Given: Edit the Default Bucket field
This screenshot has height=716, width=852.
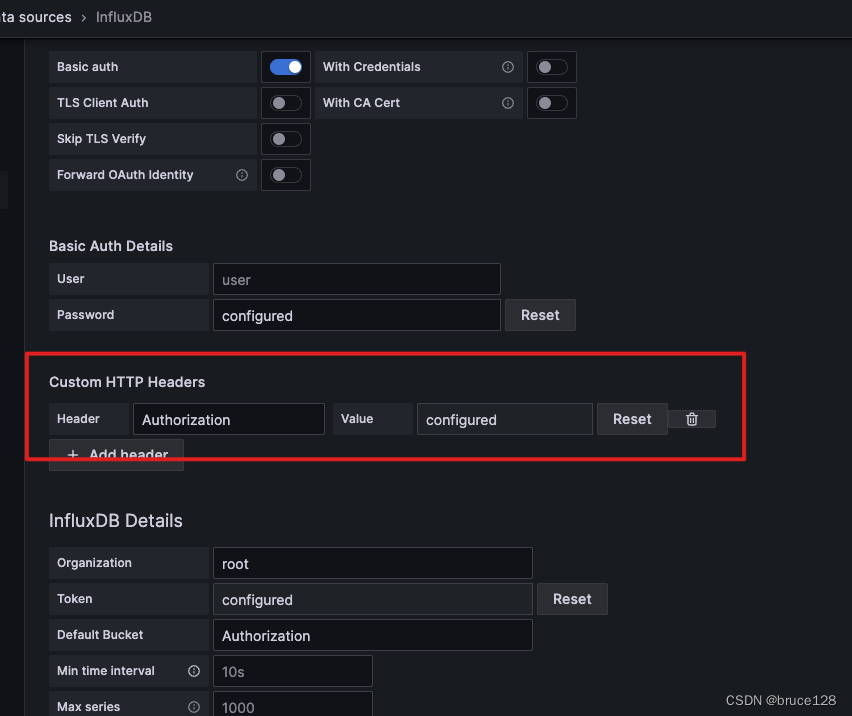Looking at the screenshot, I should 373,635.
